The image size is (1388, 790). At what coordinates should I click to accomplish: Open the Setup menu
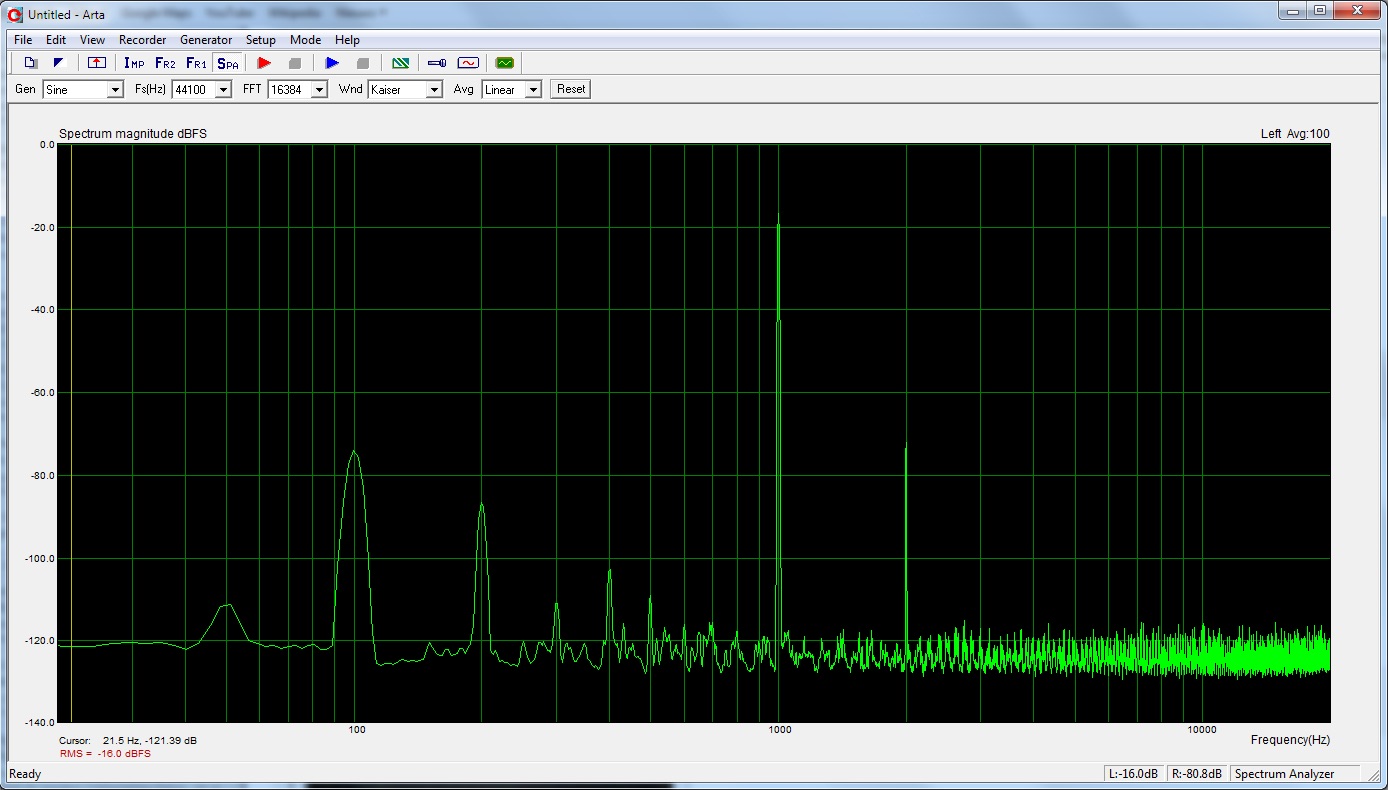[261, 40]
